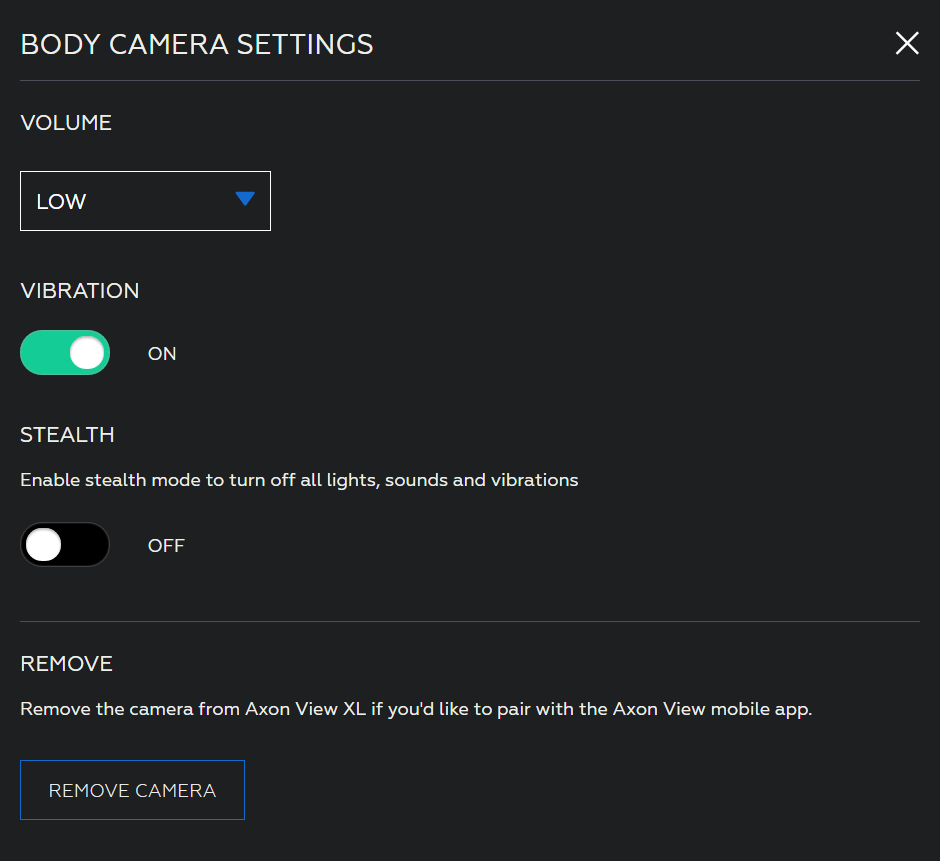Click the blue dropdown triangle icon
This screenshot has width=940, height=861.
click(244, 200)
